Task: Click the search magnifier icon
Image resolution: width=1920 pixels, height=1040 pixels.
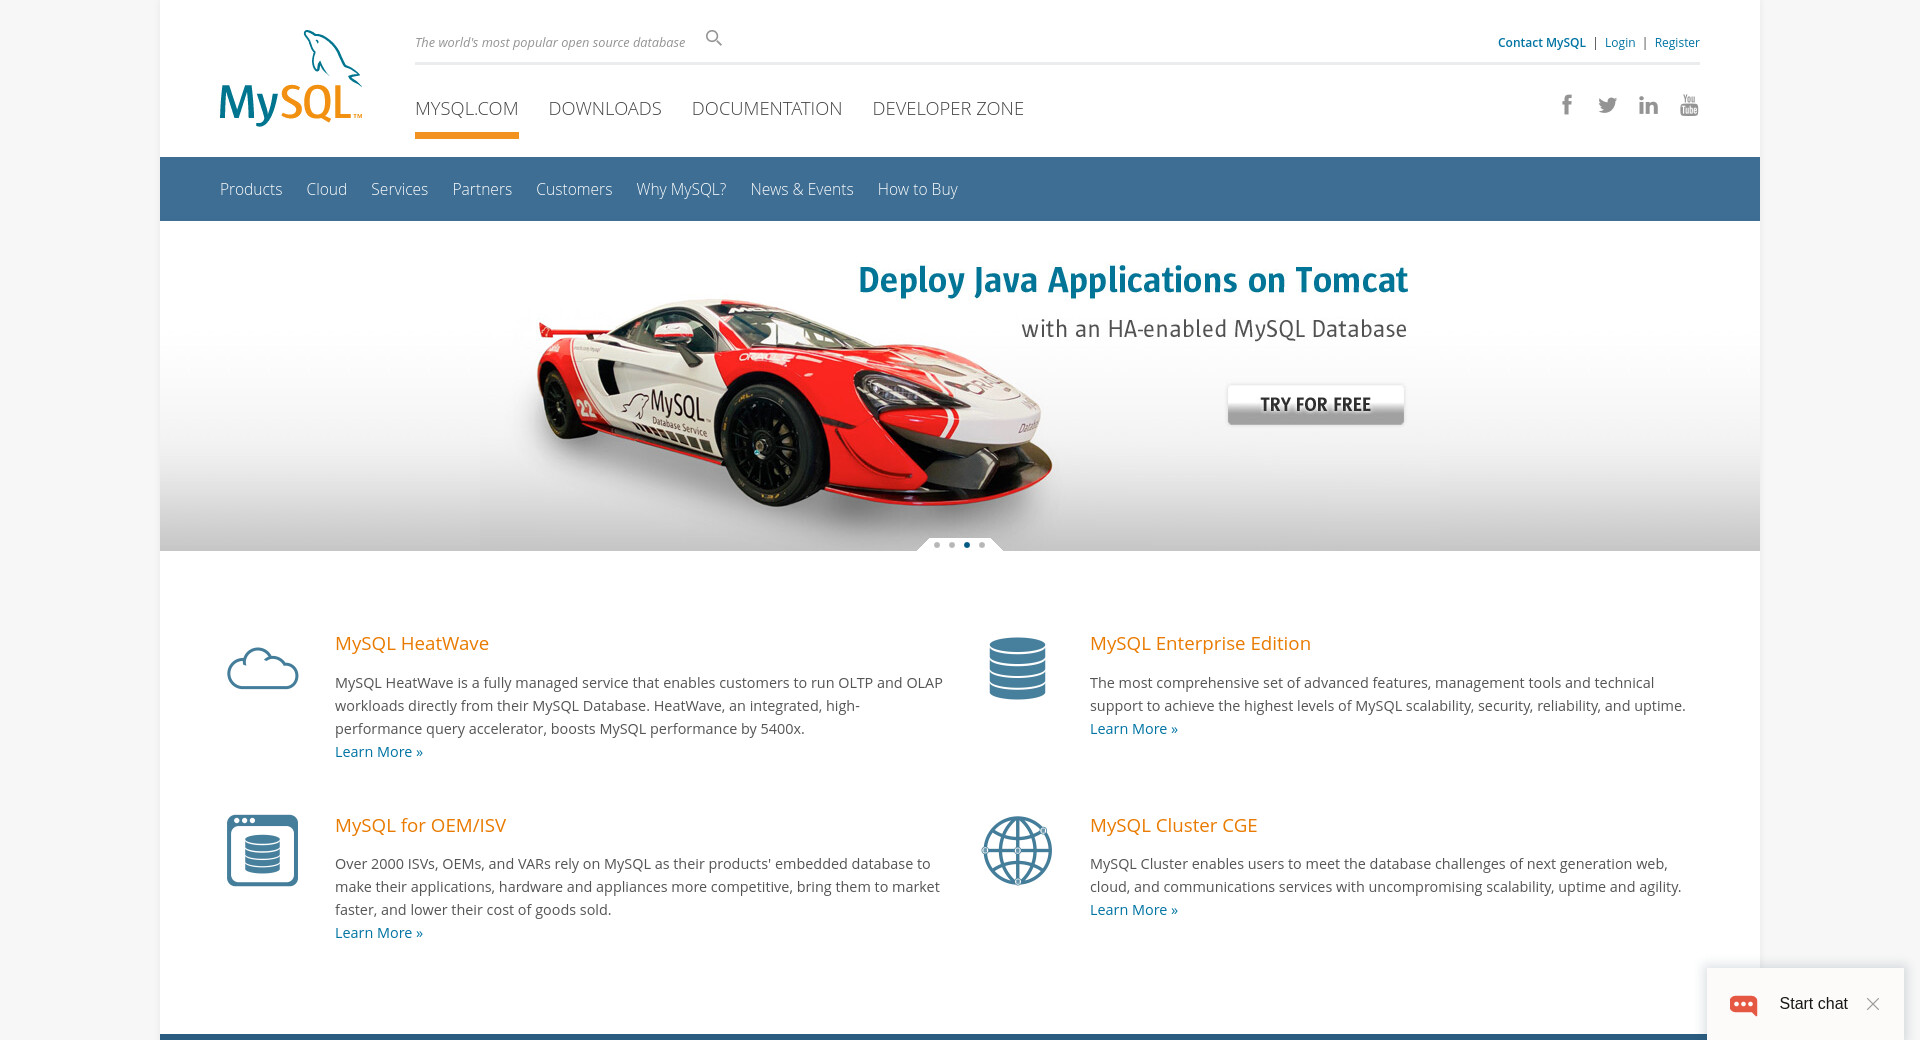Action: tap(713, 38)
